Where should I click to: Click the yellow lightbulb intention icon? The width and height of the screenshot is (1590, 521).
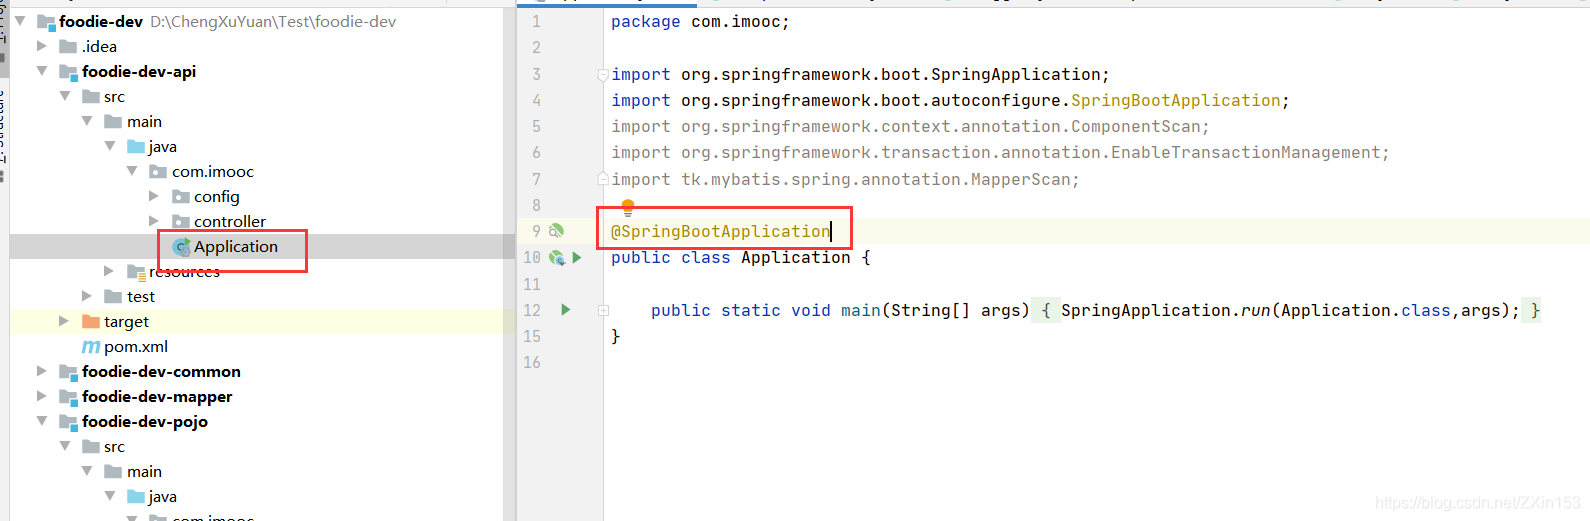(628, 208)
